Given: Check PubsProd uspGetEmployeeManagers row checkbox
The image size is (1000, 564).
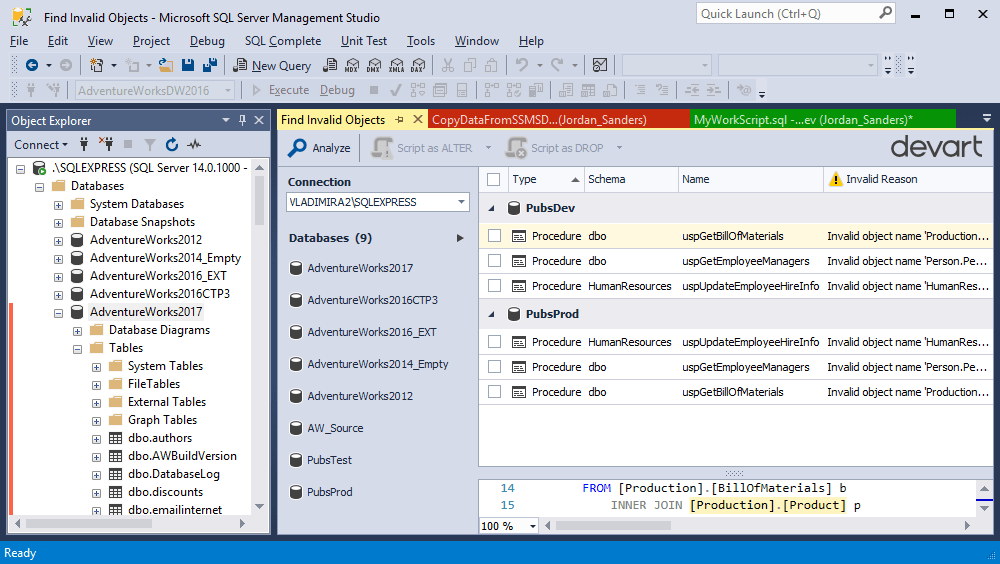Looking at the screenshot, I should coord(494,366).
